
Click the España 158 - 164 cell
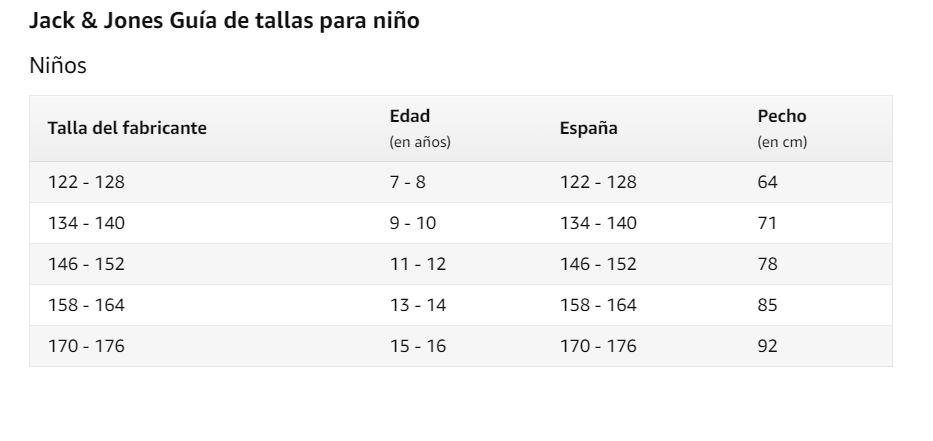[598, 305]
